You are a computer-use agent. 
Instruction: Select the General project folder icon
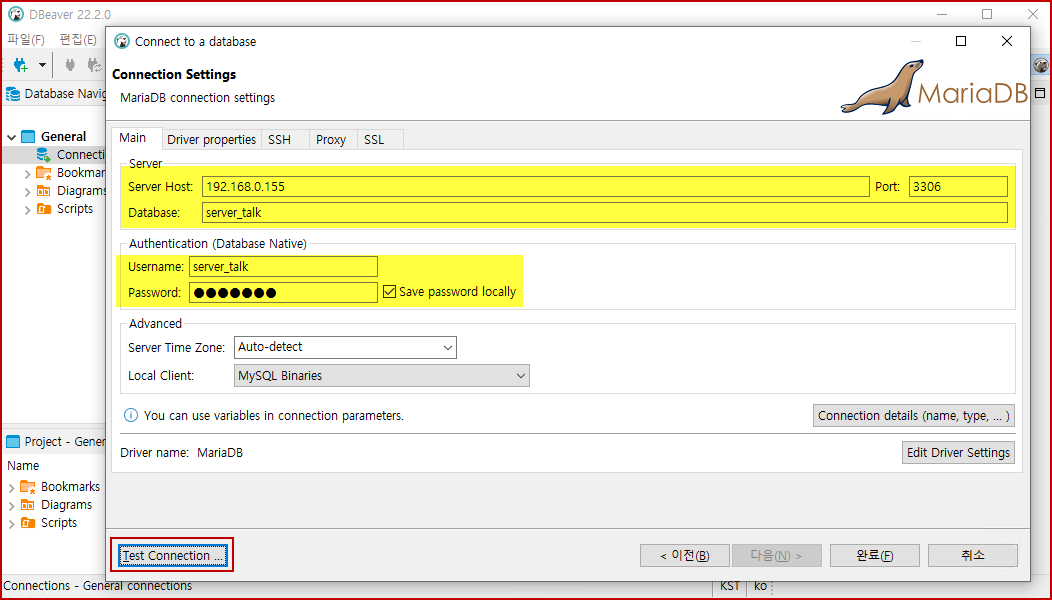(x=28, y=137)
